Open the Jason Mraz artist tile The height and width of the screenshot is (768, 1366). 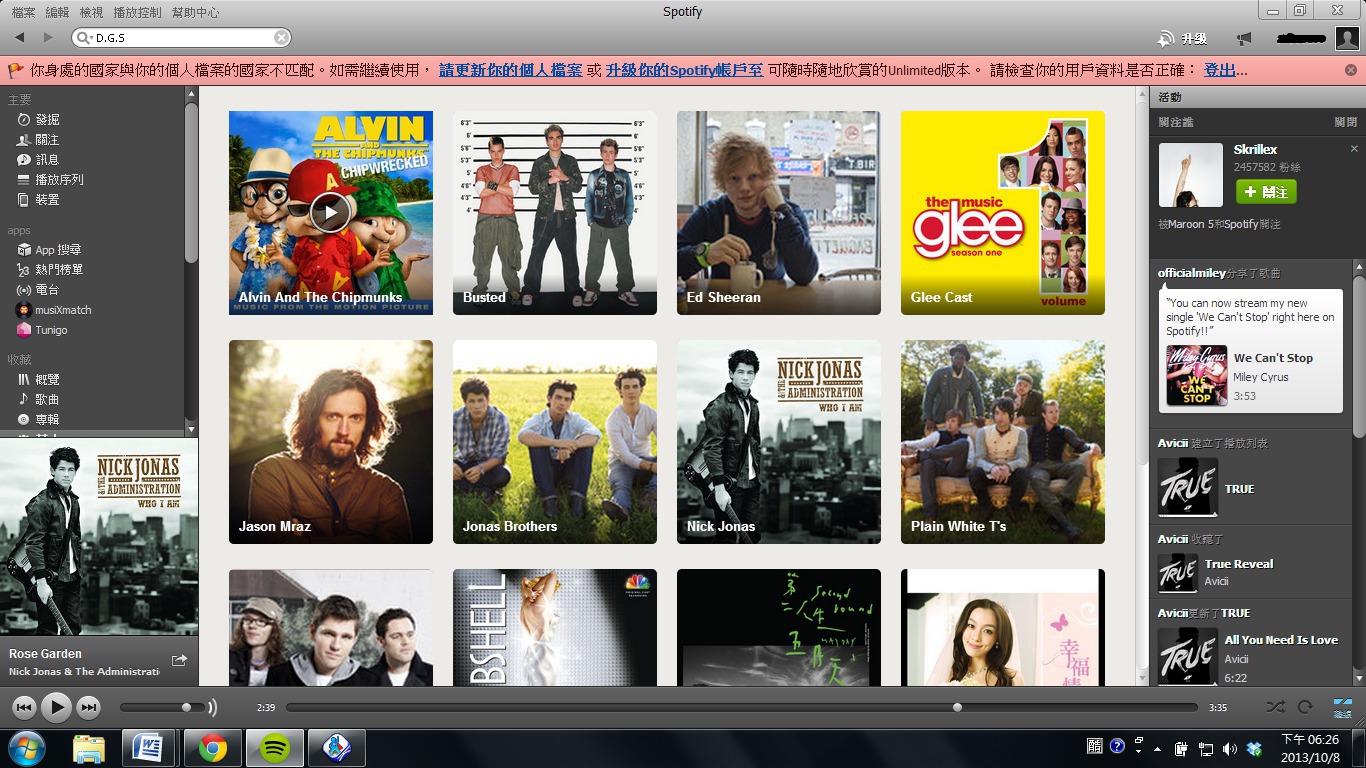pyautogui.click(x=331, y=442)
